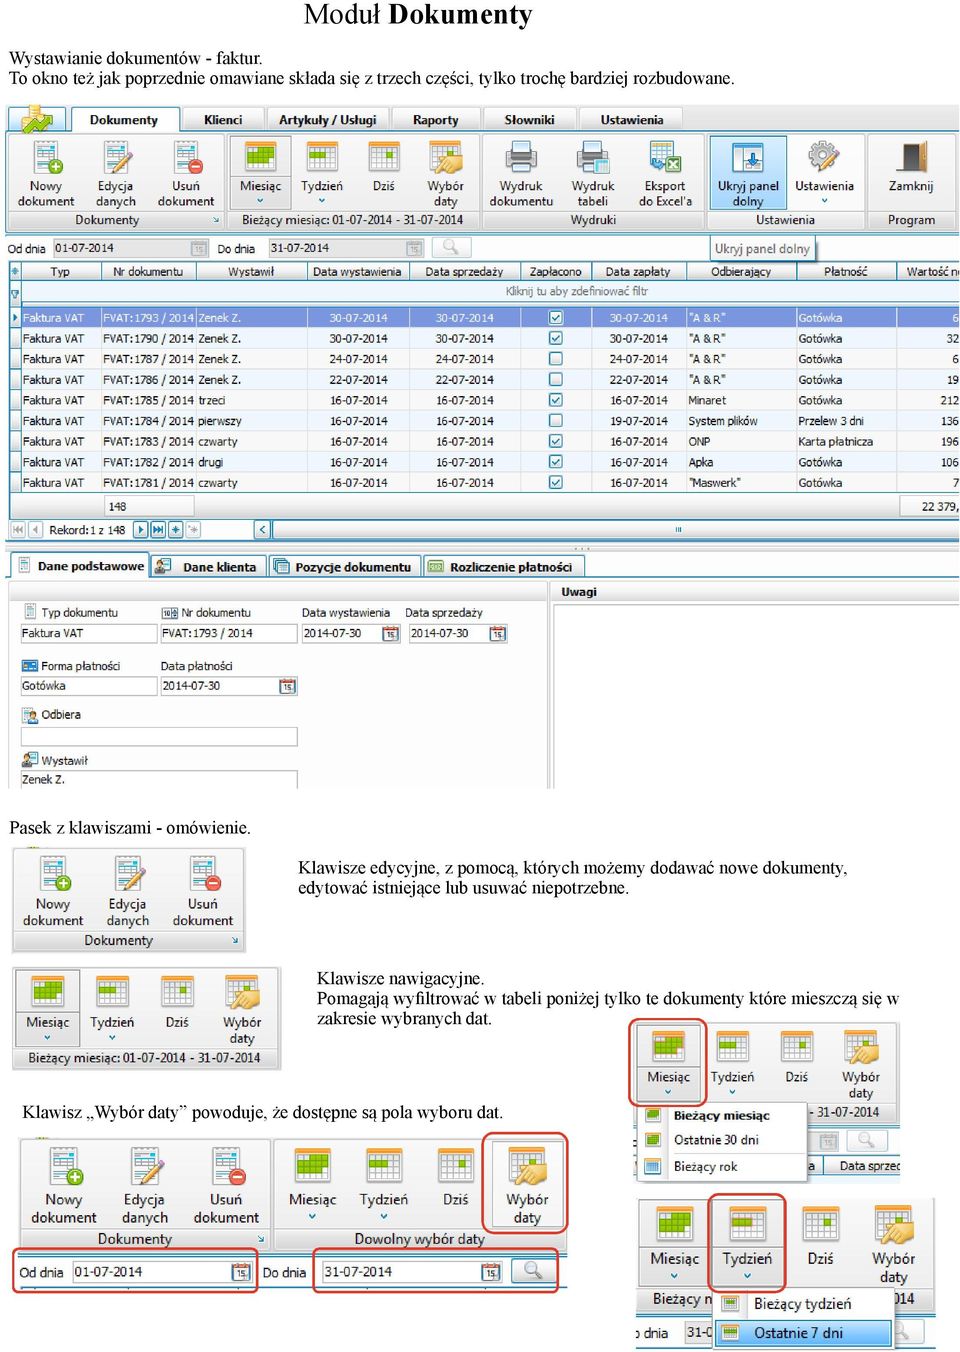This screenshot has width=960, height=1352.
Task: Toggle Zapłacono checkbox for FVAT:1793 / 2014
Action: coord(556,318)
